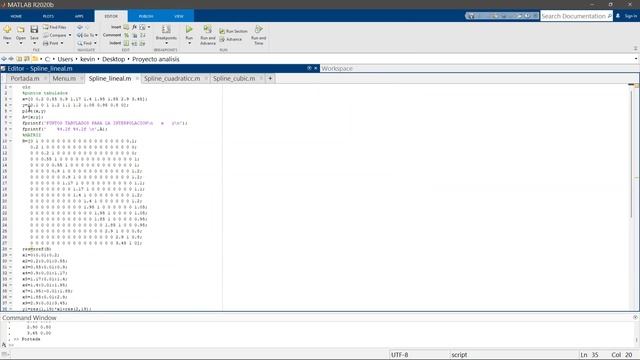Switch to the HOME ribbon tab
The width and height of the screenshot is (640, 360).
point(16,16)
